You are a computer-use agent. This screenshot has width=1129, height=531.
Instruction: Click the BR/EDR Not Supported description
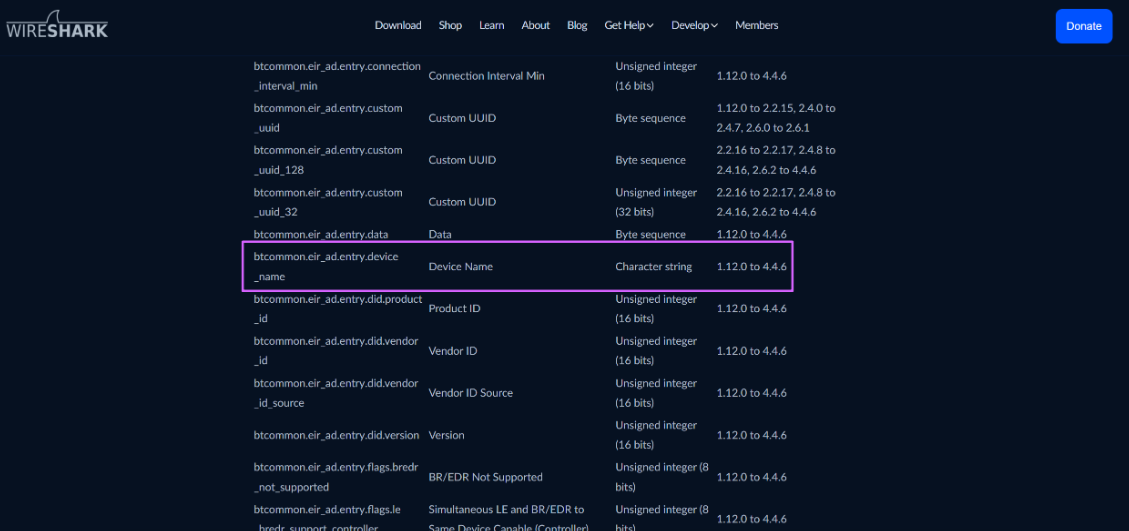pos(485,477)
